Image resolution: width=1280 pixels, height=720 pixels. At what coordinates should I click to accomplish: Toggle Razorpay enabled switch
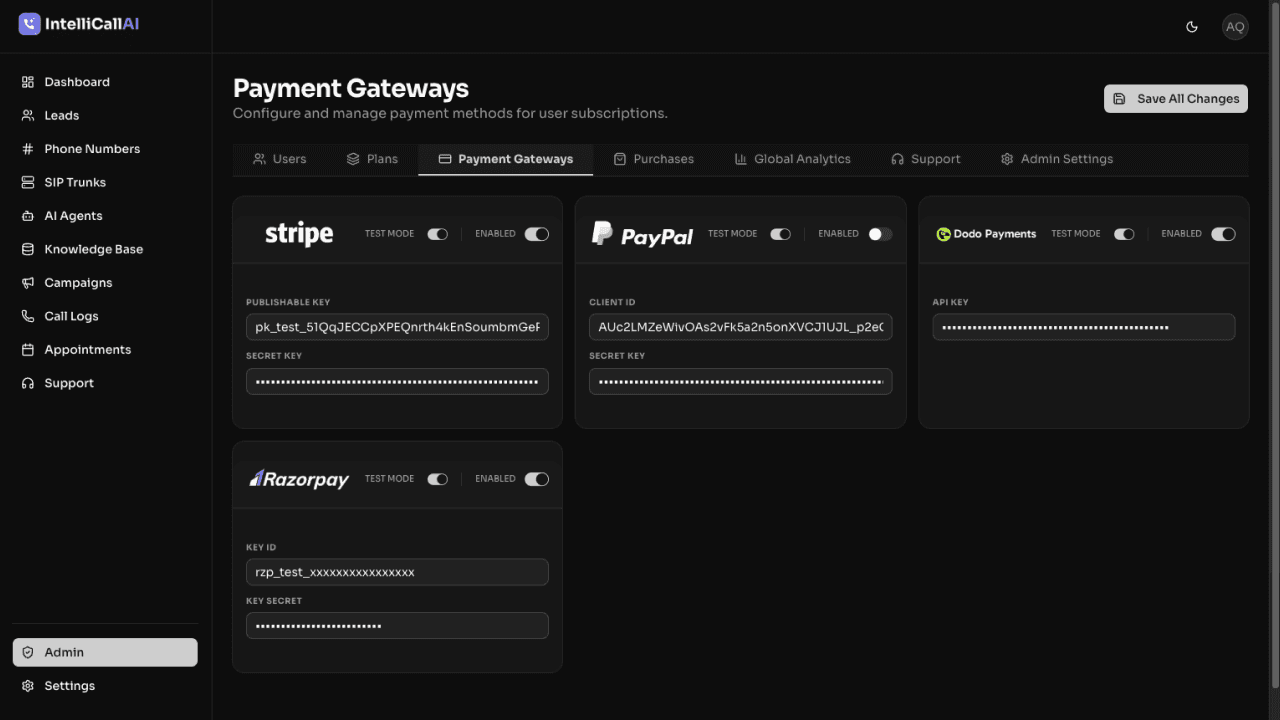(x=536, y=479)
